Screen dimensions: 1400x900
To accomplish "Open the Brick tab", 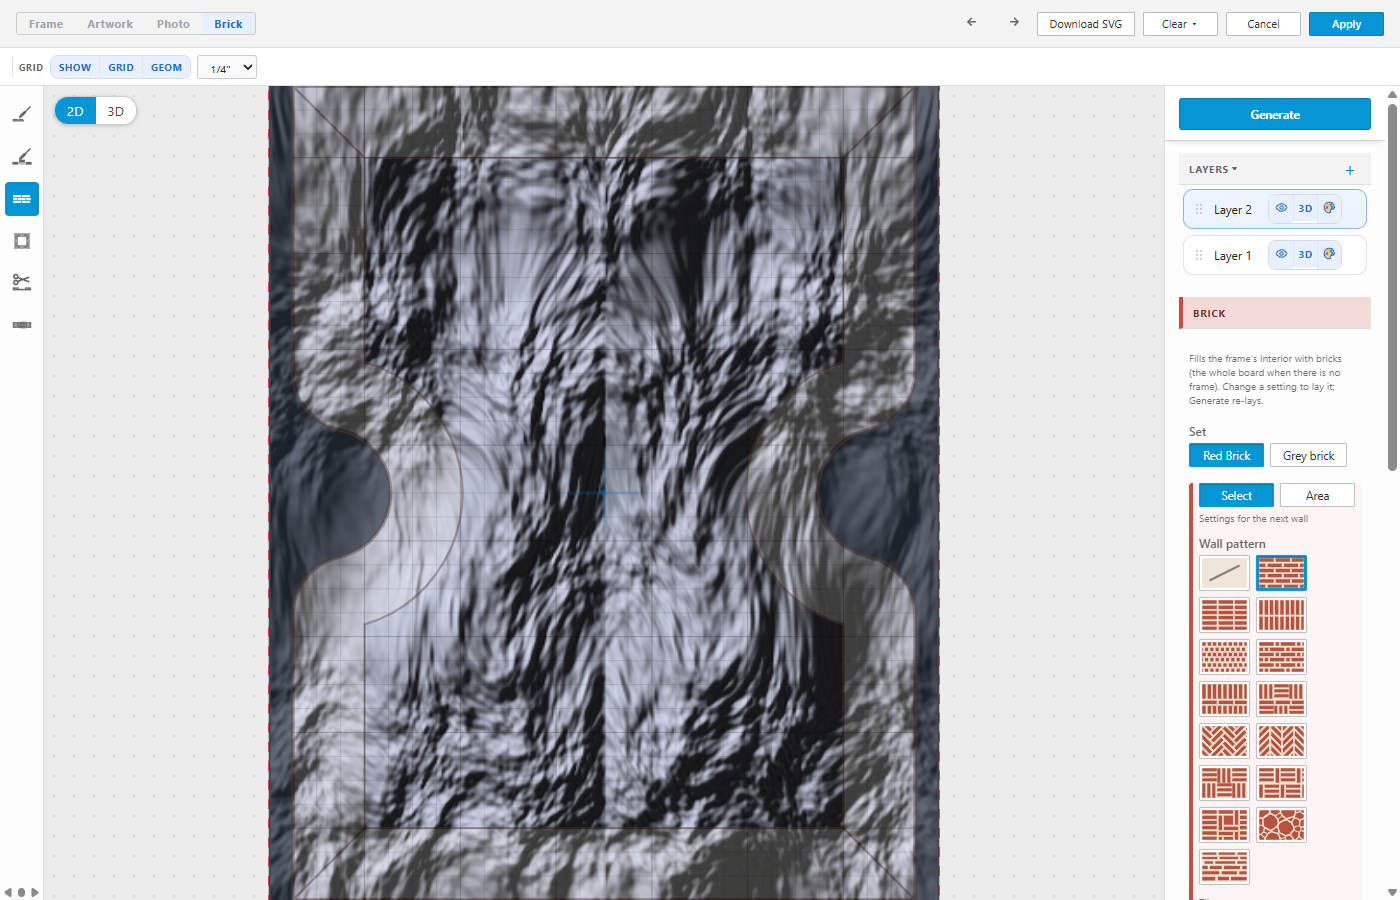I will point(228,24).
